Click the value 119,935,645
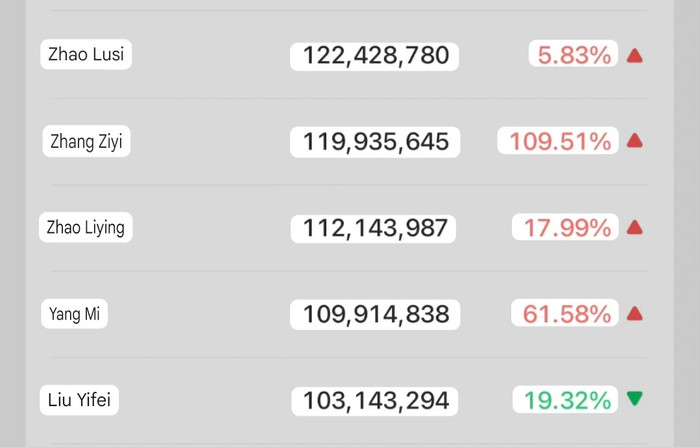Viewport: 700px width, 447px height. tap(375, 142)
